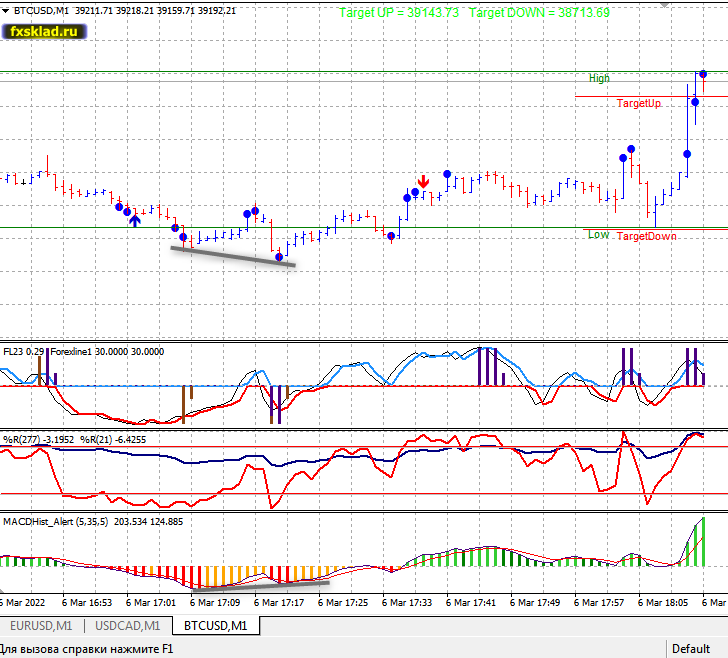Image resolution: width=728 pixels, height=658 pixels.
Task: Open the Default profile in status bar
Action: coord(691,649)
